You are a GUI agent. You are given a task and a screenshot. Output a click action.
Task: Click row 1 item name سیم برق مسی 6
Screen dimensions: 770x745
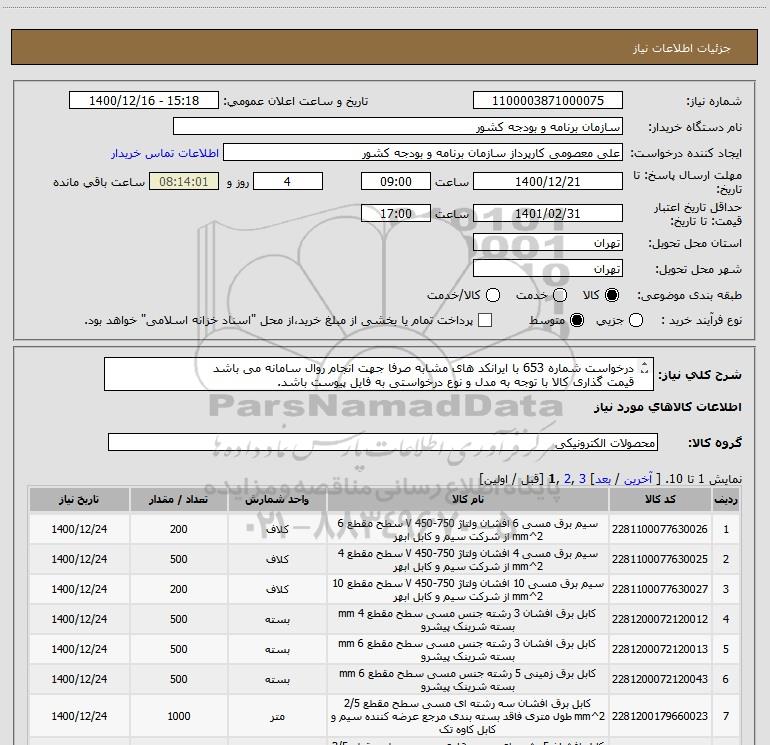pyautogui.click(x=468, y=530)
